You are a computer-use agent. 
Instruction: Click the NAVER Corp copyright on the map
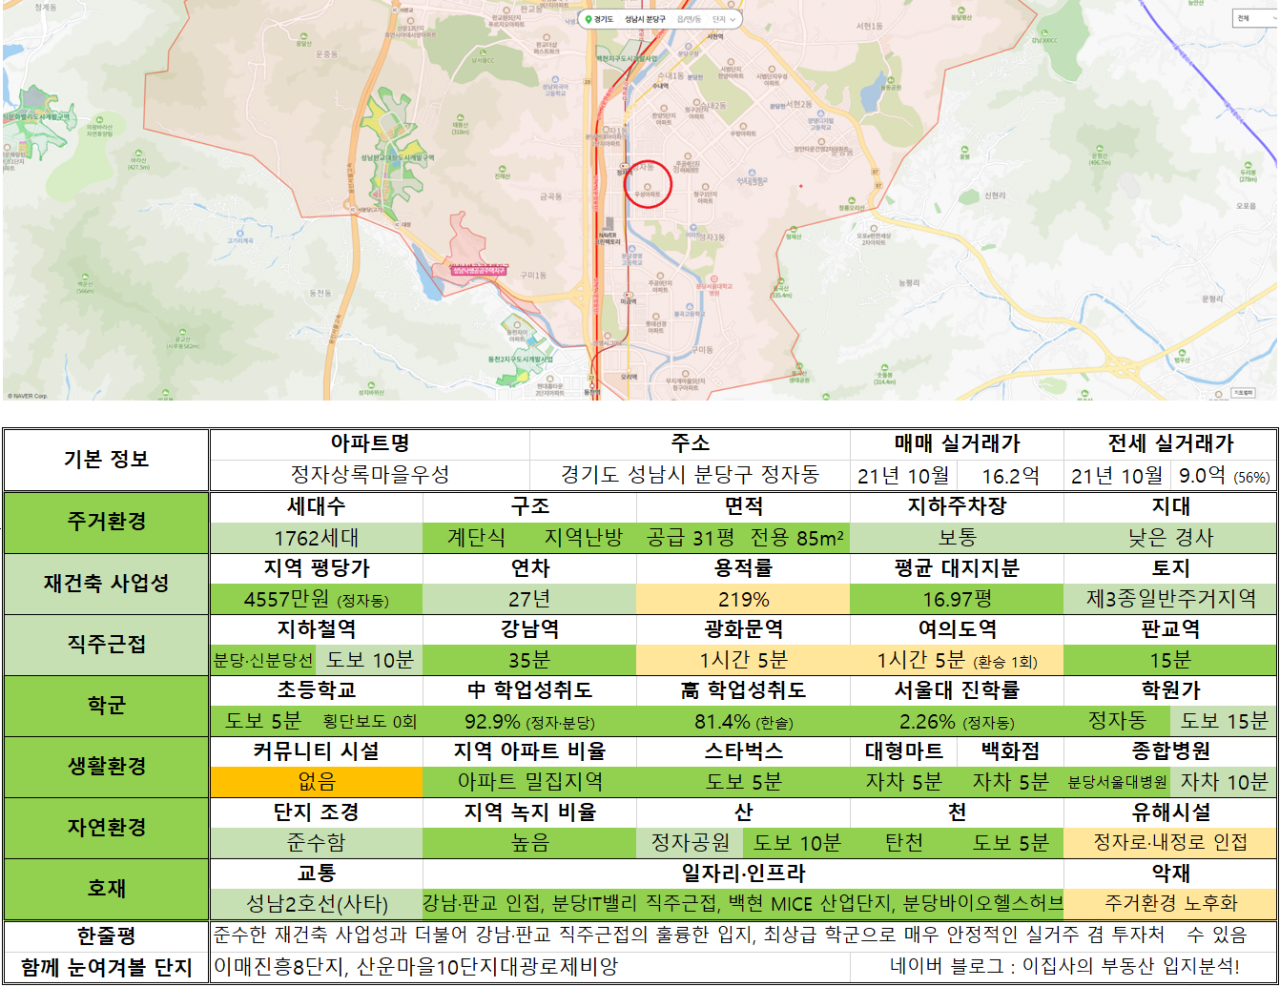[26, 396]
